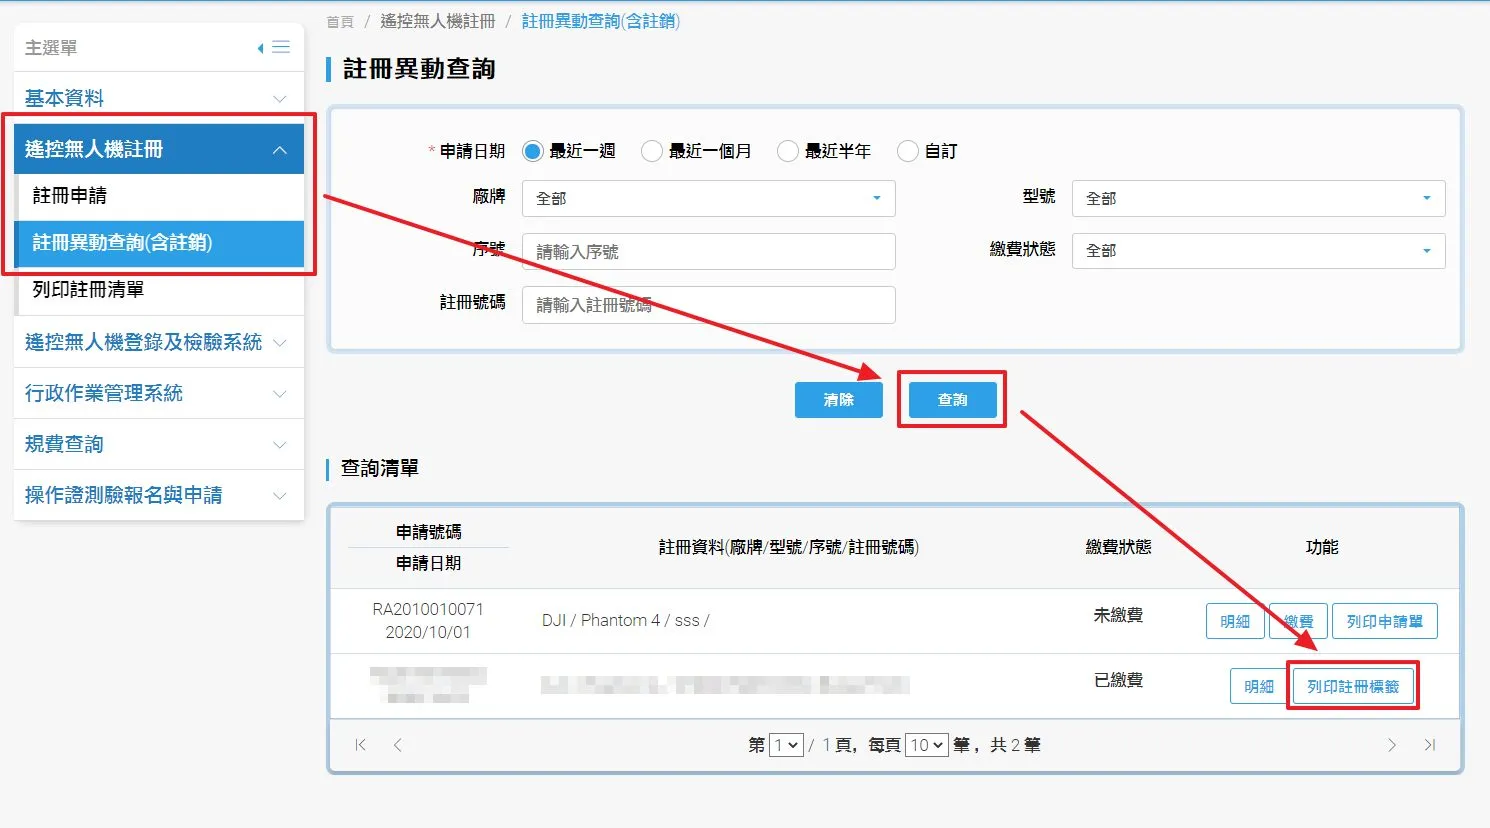The width and height of the screenshot is (1490, 828).
Task: Focus the 註冊號碼 input field
Action: 708,305
